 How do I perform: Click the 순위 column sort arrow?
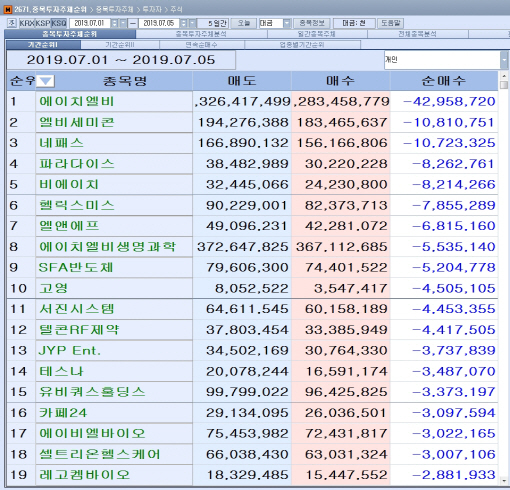45,81
